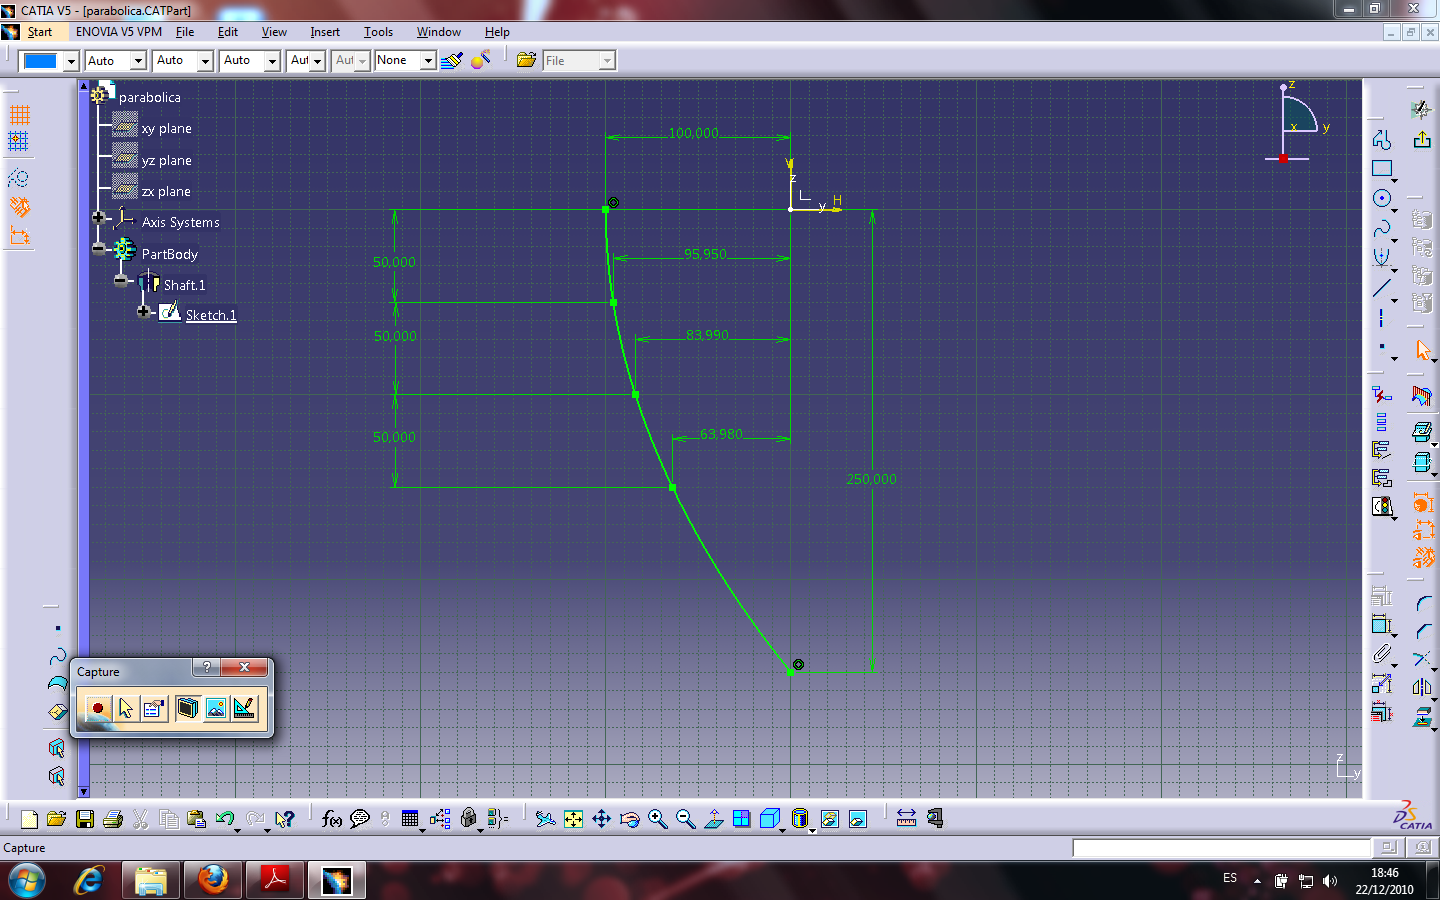This screenshot has width=1440, height=900.
Task: Click the 100,000 dimension value
Action: click(693, 133)
